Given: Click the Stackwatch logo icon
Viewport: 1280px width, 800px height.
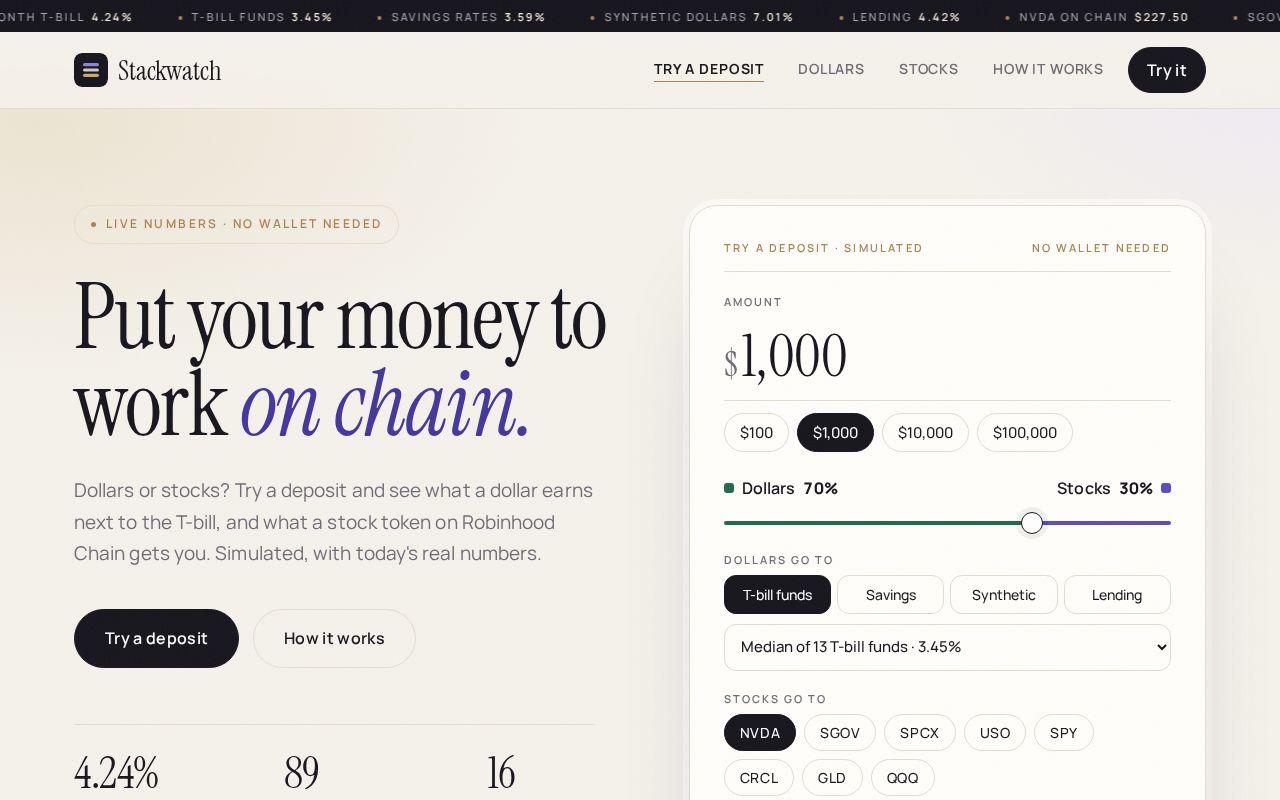Looking at the screenshot, I should tap(91, 70).
